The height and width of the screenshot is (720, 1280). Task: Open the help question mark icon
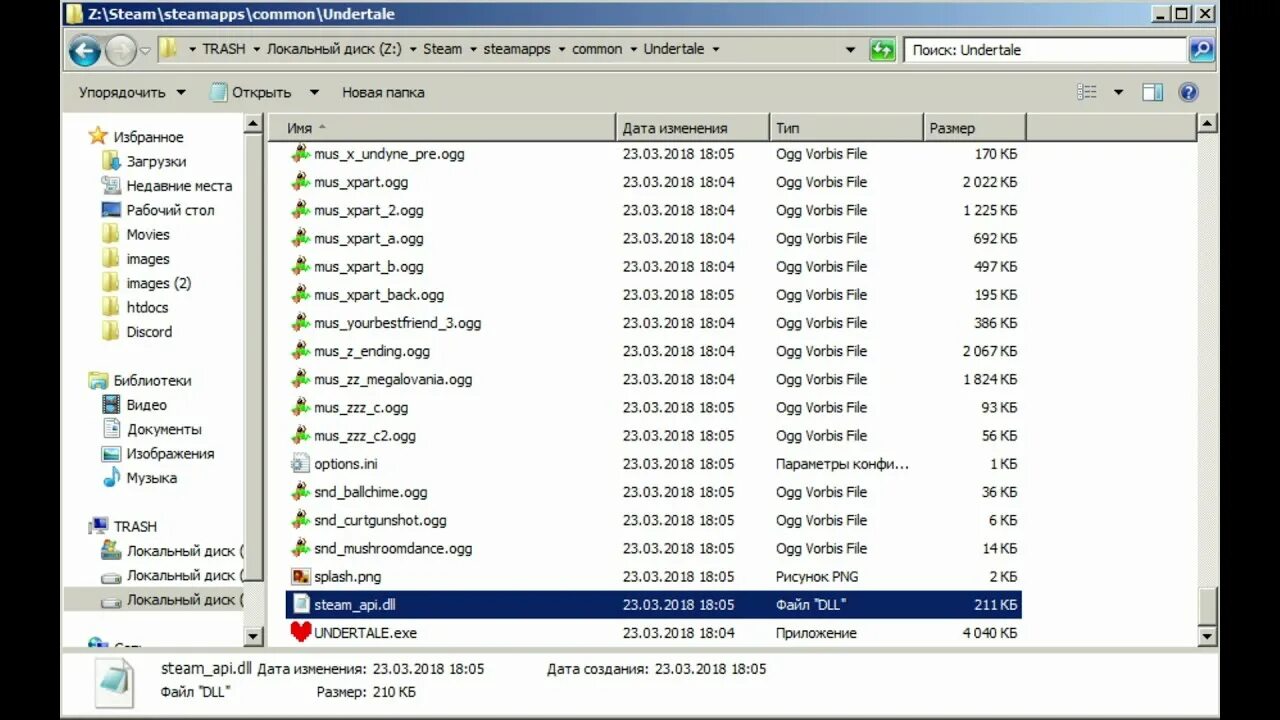tap(1188, 92)
